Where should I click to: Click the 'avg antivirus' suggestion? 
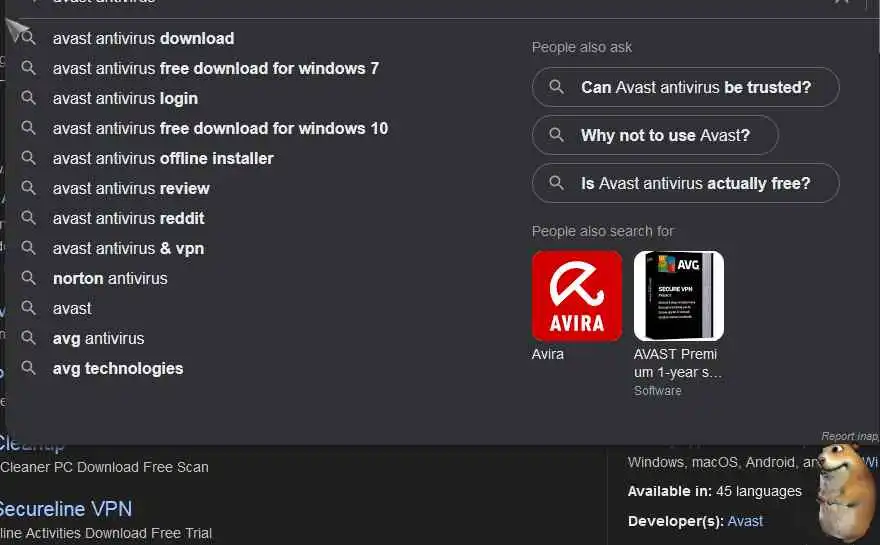click(x=98, y=338)
